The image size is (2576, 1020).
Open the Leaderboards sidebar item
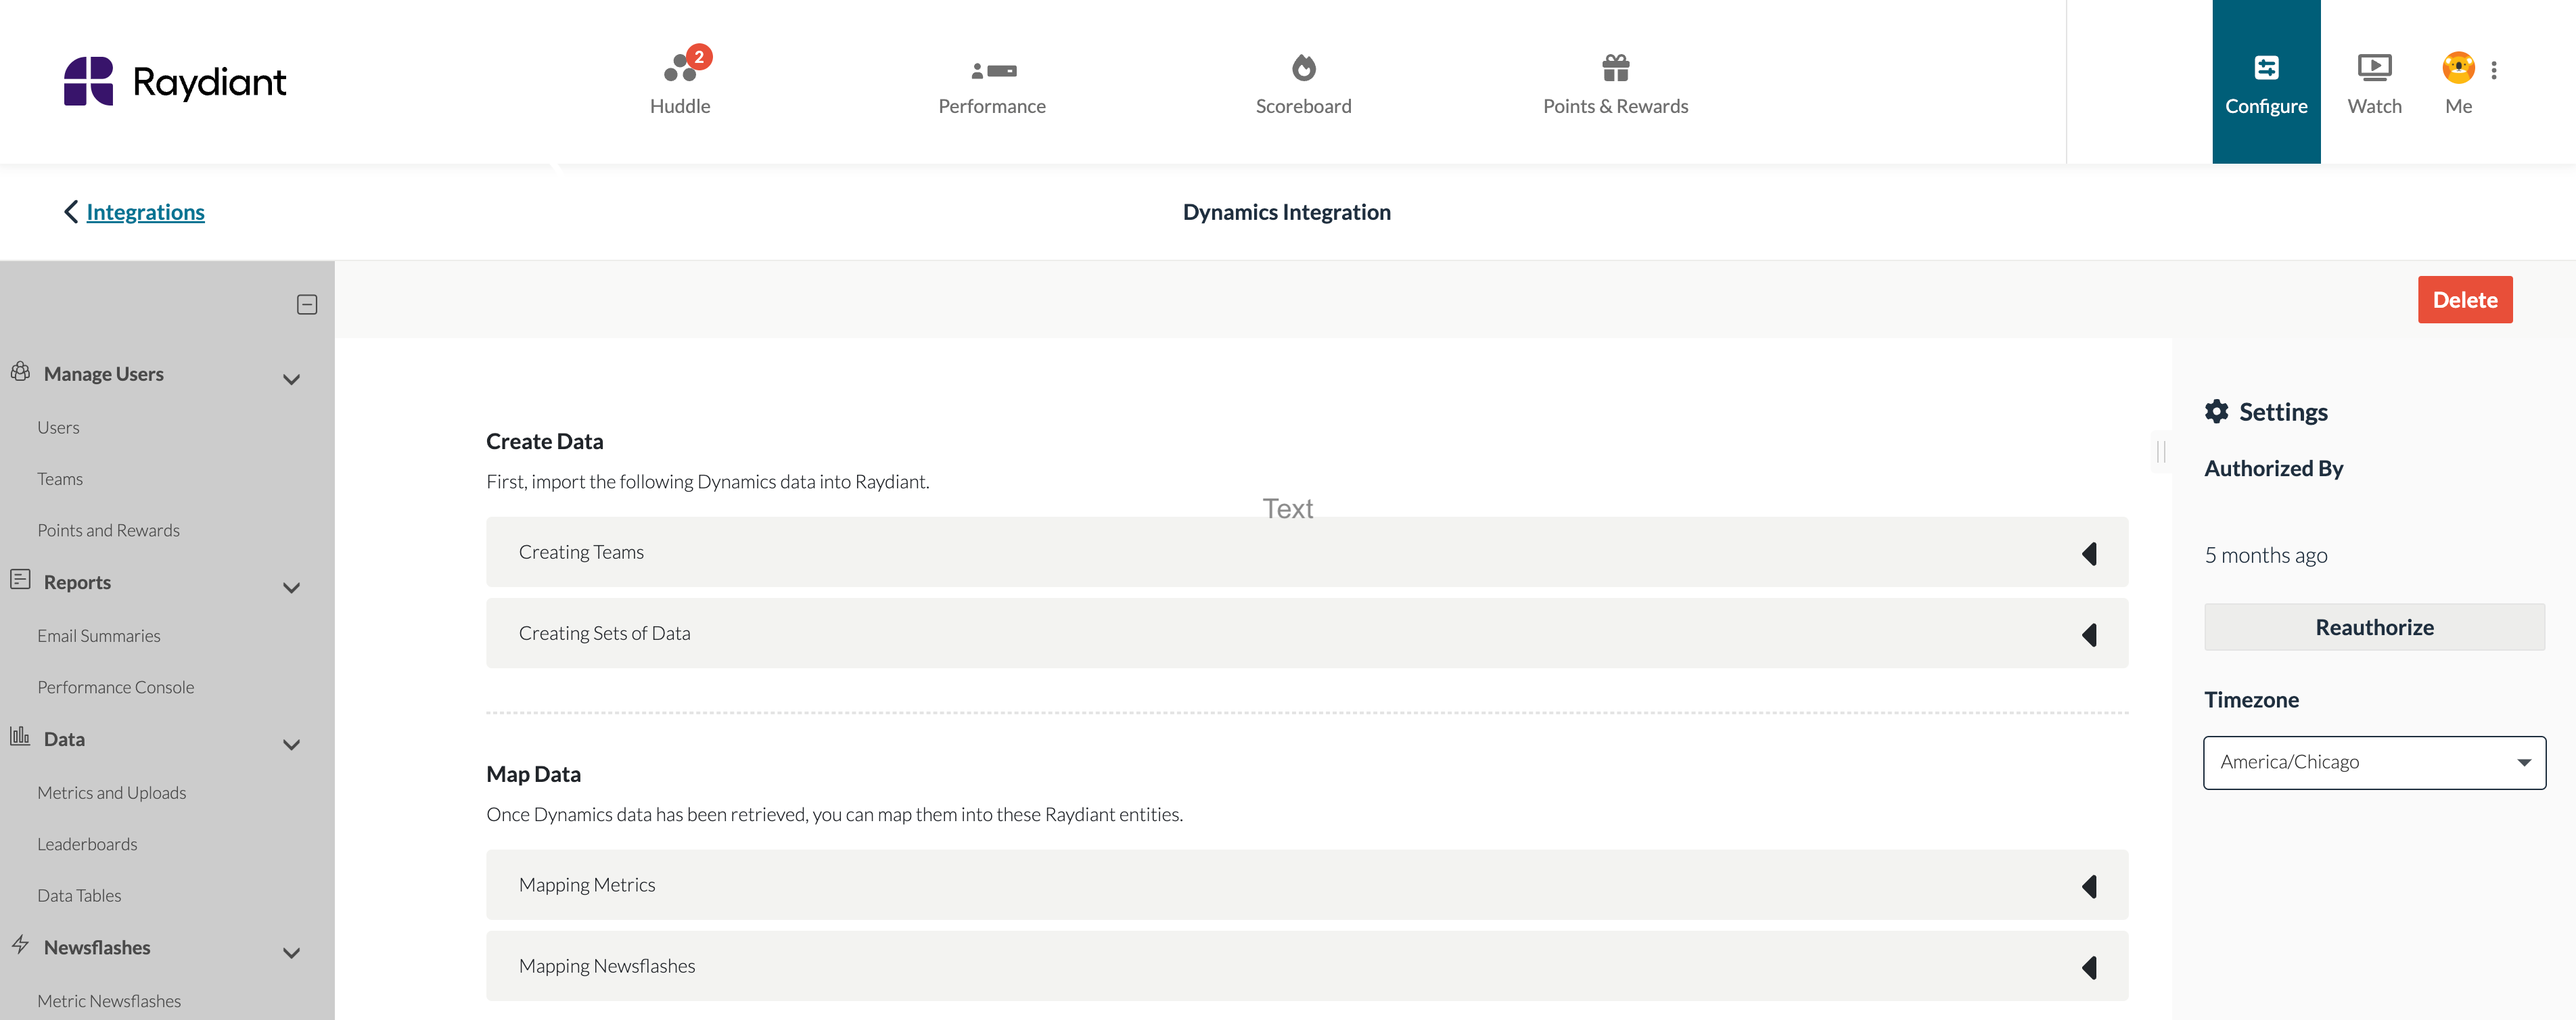point(87,844)
